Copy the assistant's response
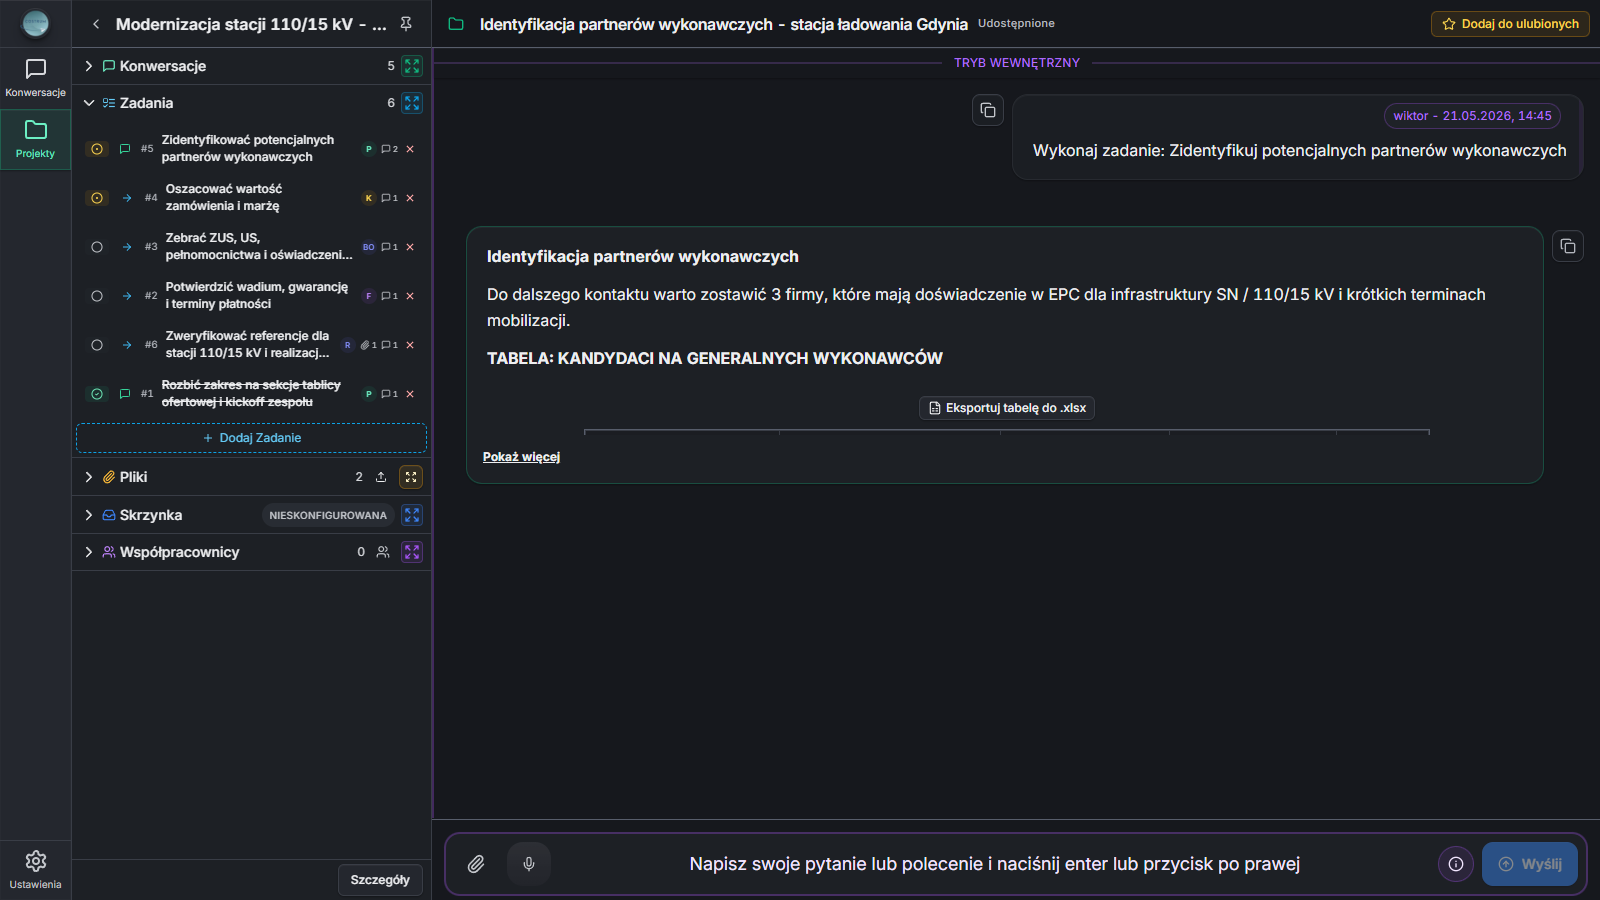1600x900 pixels. [x=1568, y=246]
